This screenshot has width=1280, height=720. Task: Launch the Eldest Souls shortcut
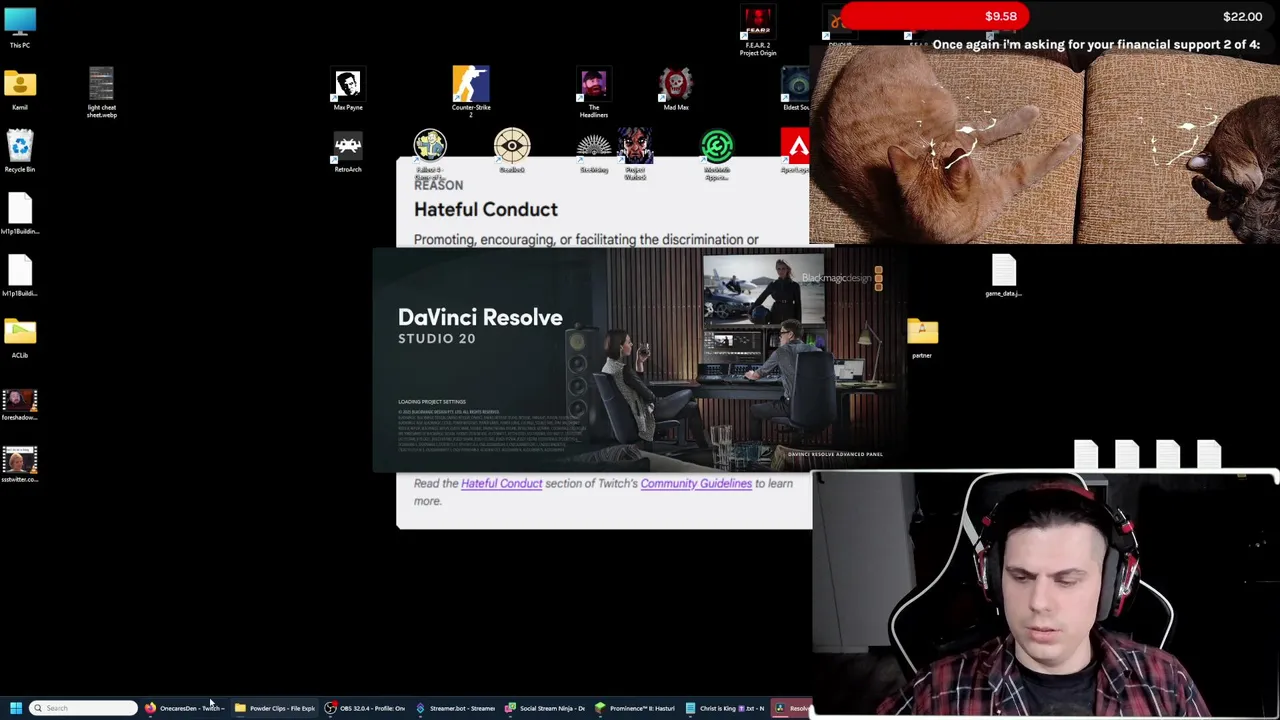796,89
